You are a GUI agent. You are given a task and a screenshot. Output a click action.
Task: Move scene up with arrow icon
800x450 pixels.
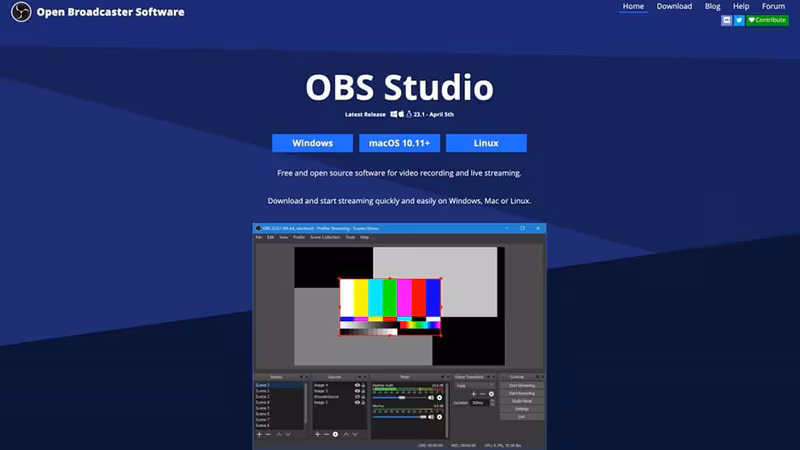coord(279,434)
